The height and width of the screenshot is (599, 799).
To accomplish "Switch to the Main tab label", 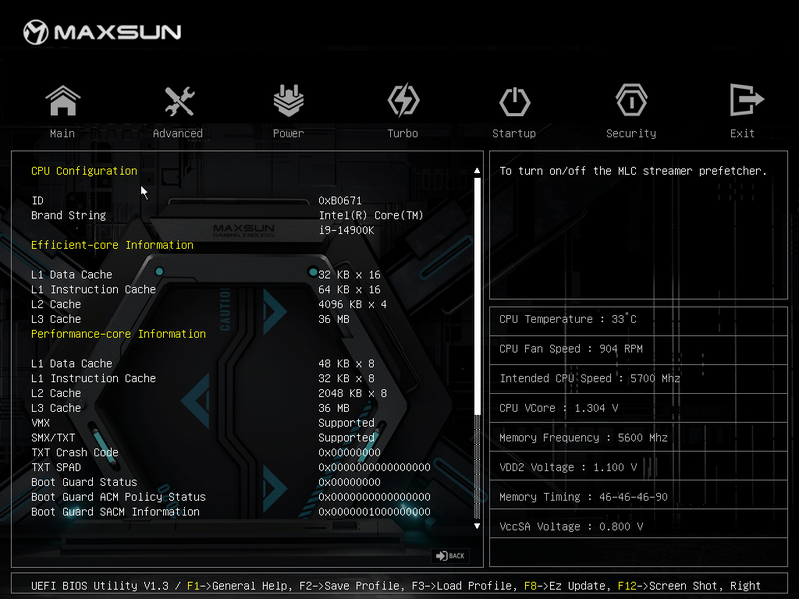I will [x=62, y=133].
